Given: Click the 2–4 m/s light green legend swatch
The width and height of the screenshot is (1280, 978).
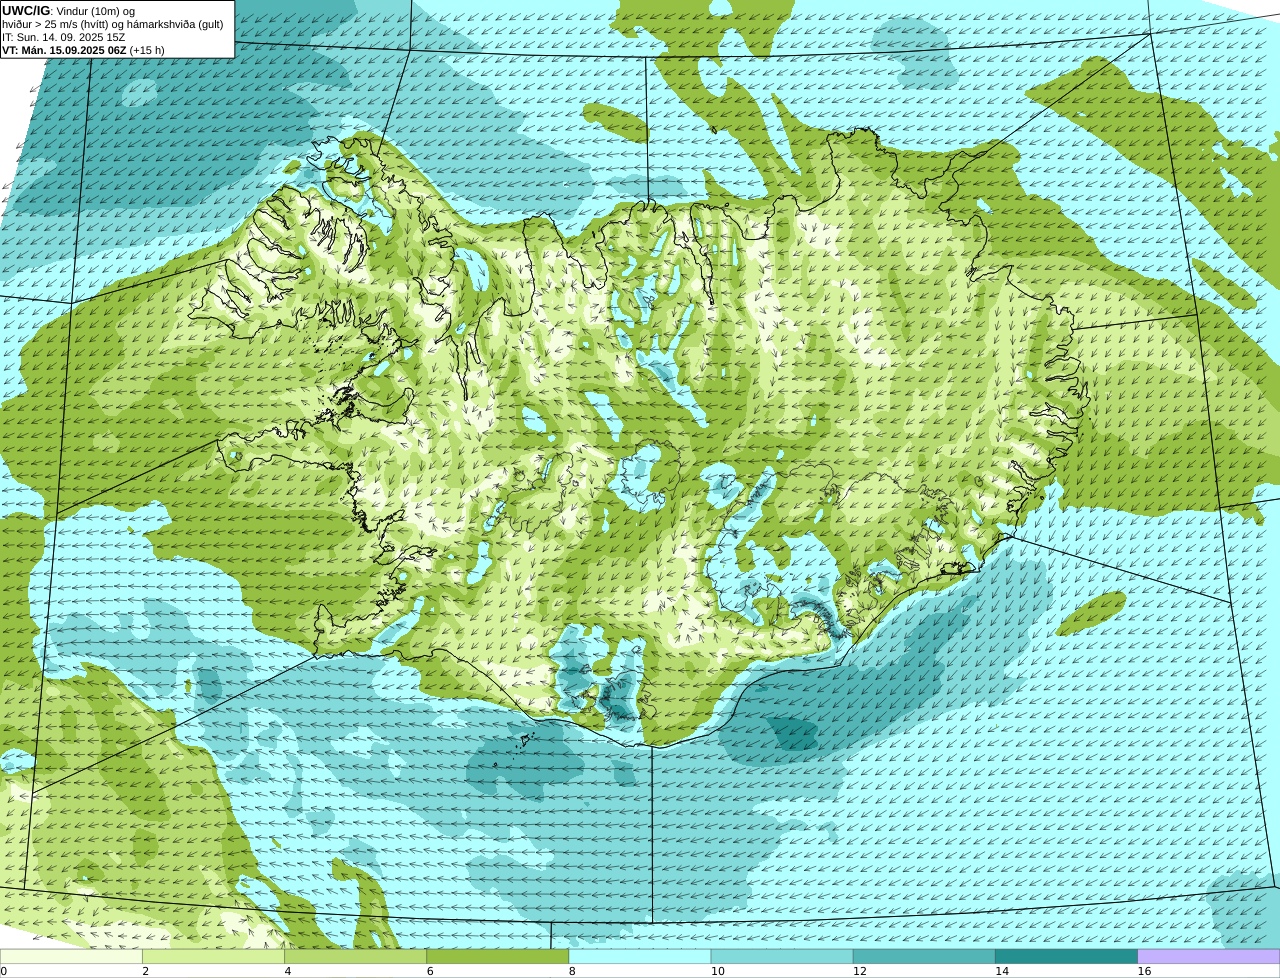Looking at the screenshot, I should pyautogui.click(x=213, y=956).
